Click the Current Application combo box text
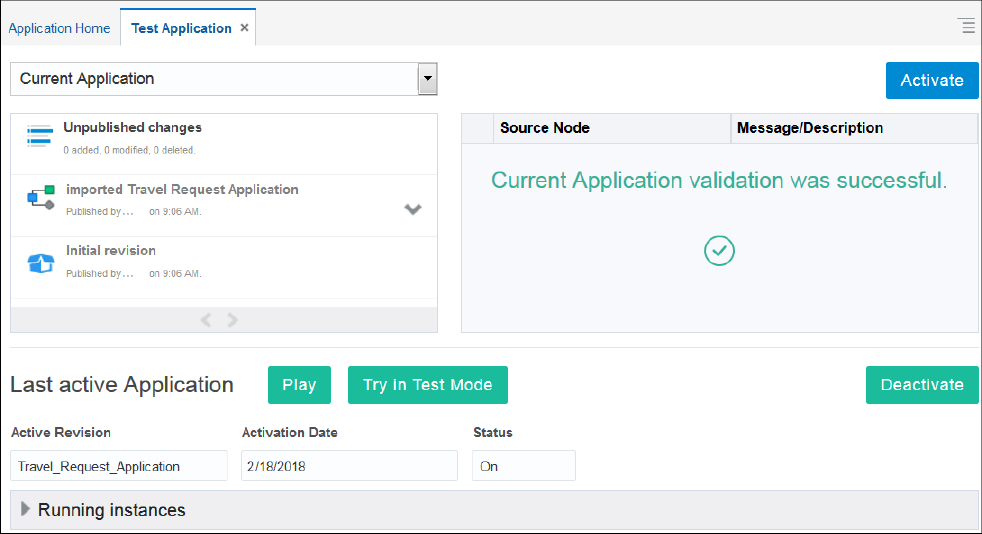The width and height of the screenshot is (982, 534). pos(87,79)
